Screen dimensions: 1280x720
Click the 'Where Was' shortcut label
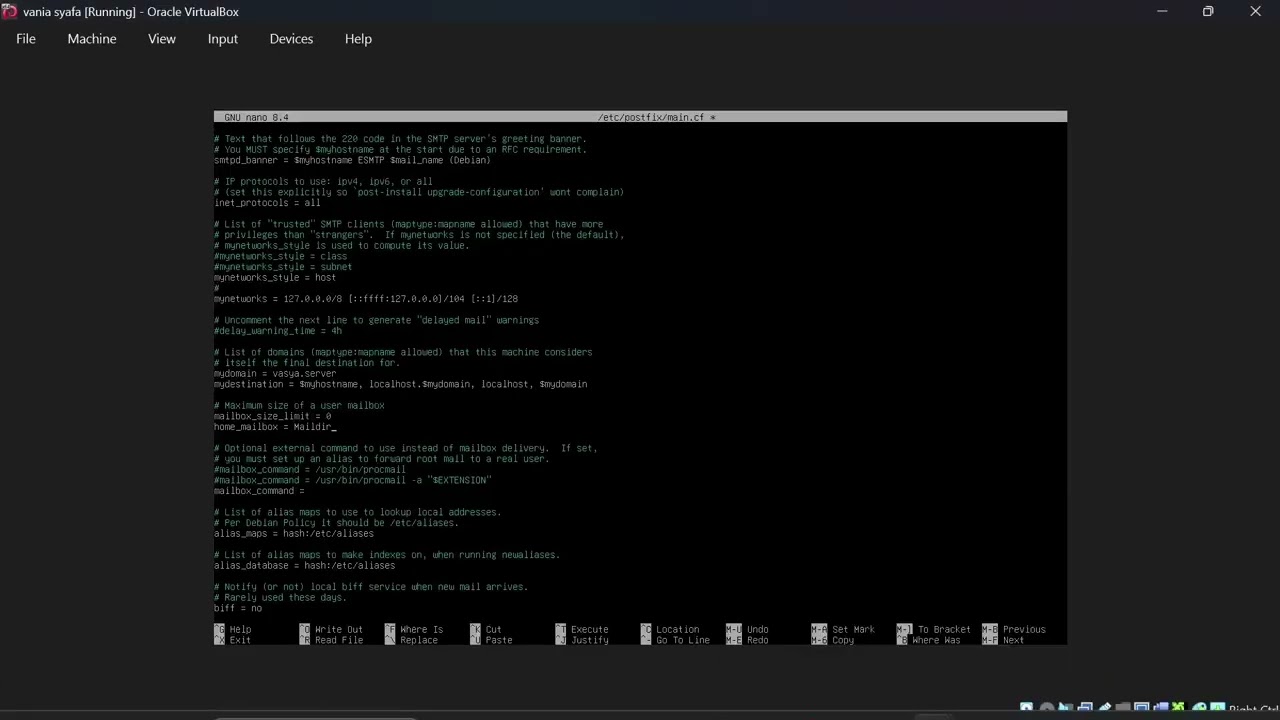[x=936, y=640]
